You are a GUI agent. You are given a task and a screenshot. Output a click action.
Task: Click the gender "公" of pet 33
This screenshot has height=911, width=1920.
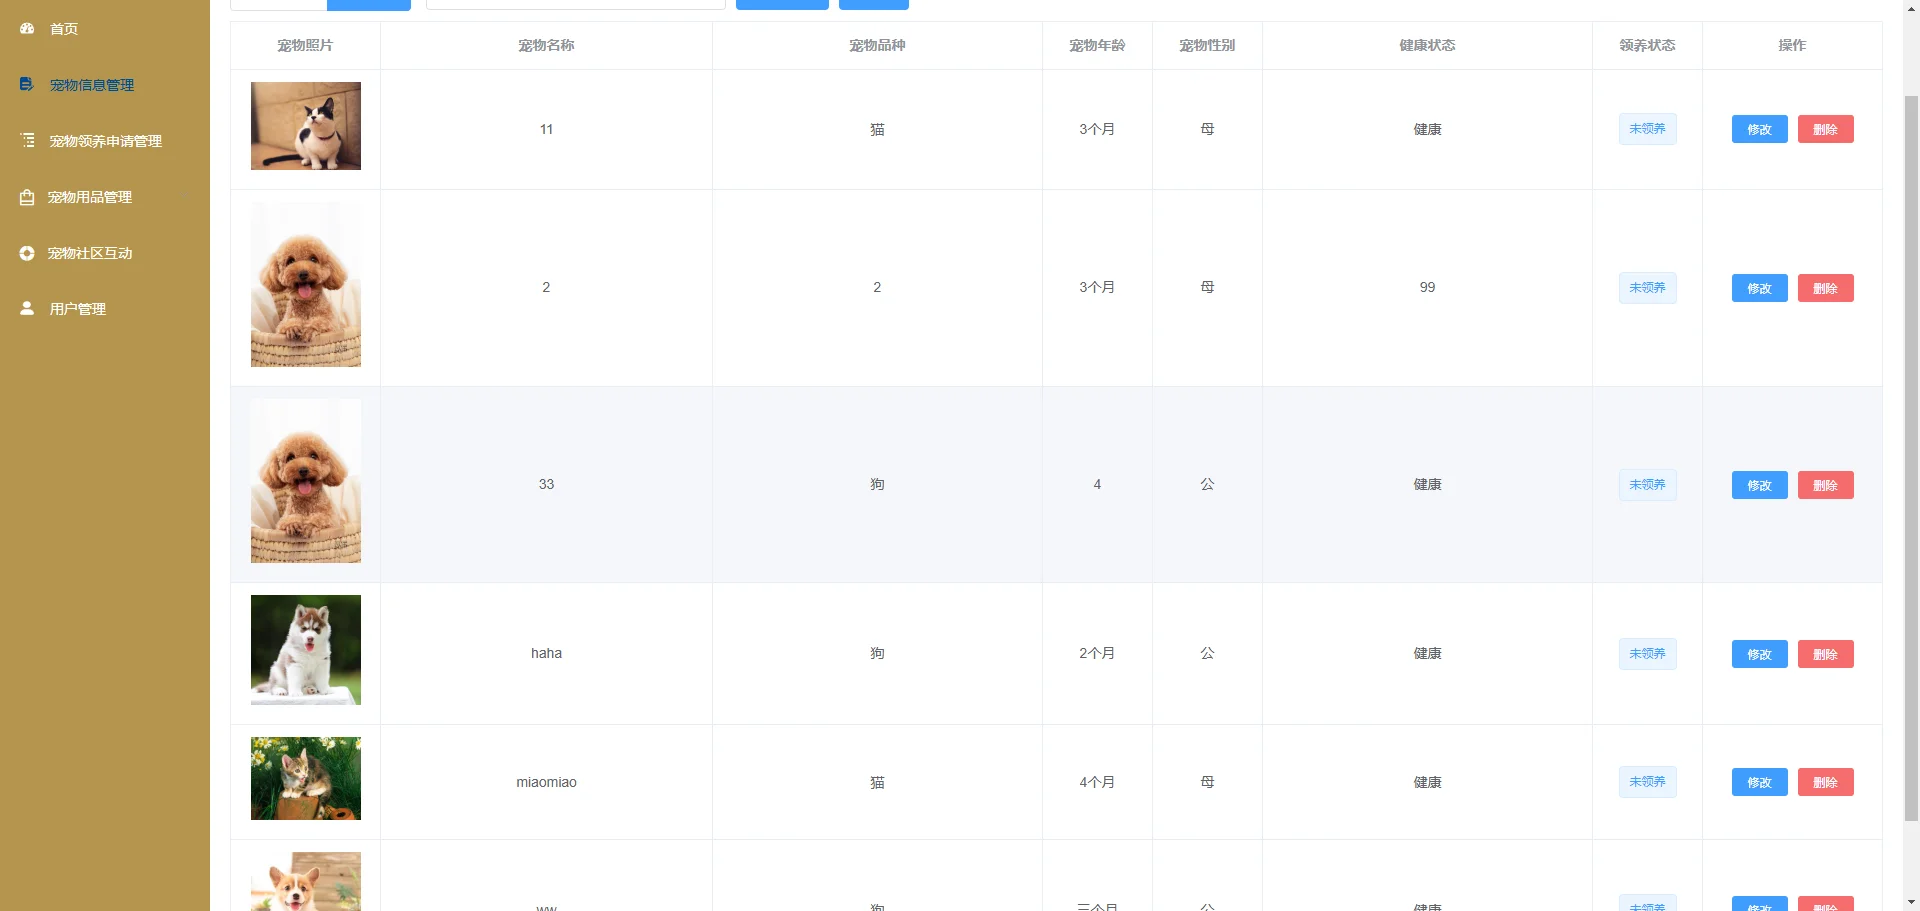[1207, 484]
